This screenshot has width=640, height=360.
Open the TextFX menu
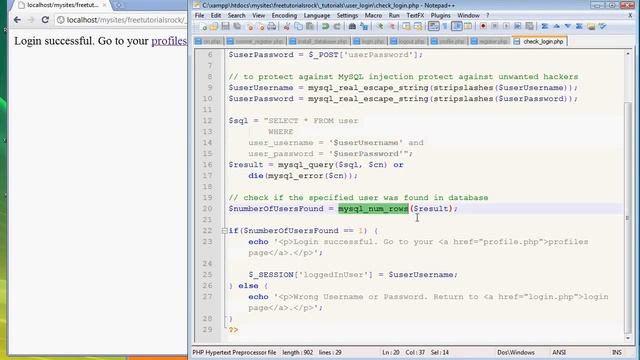(x=415, y=15)
